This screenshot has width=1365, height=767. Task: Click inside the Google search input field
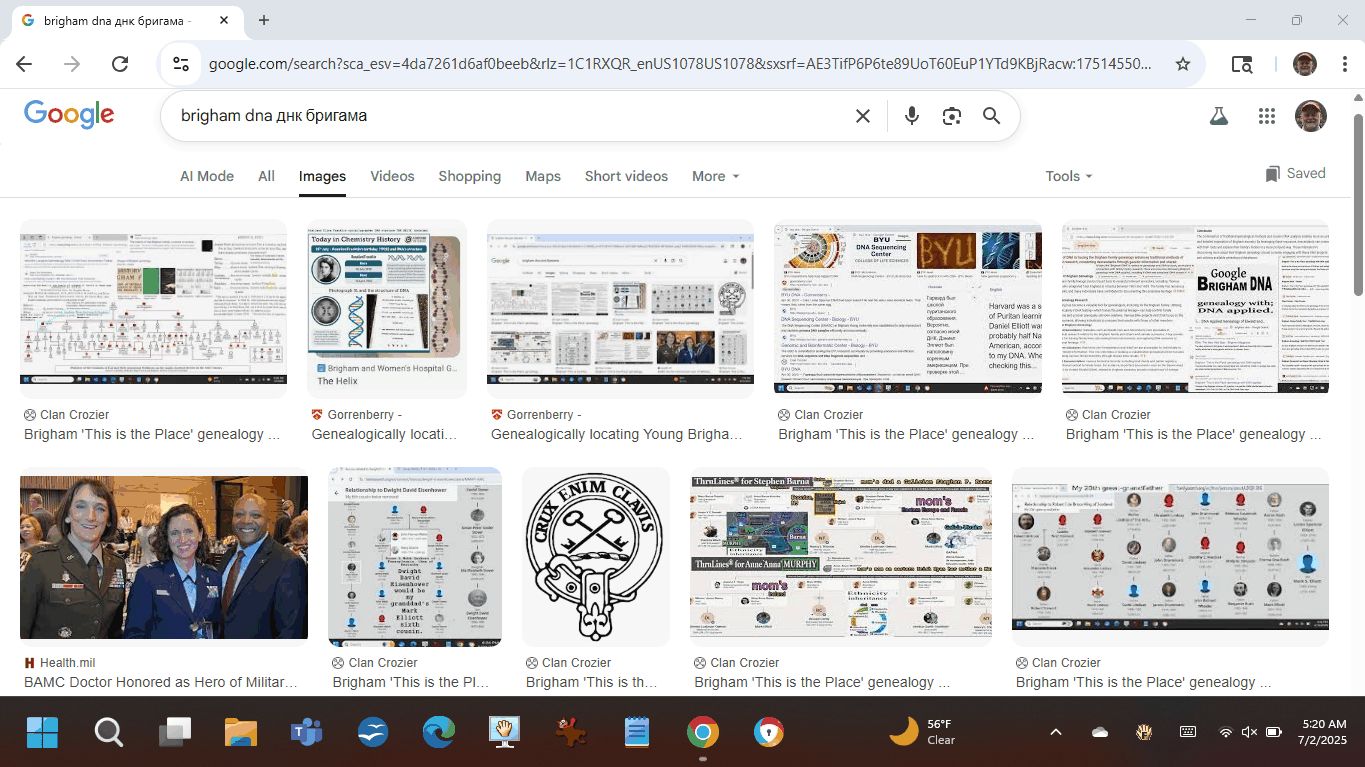coord(500,116)
